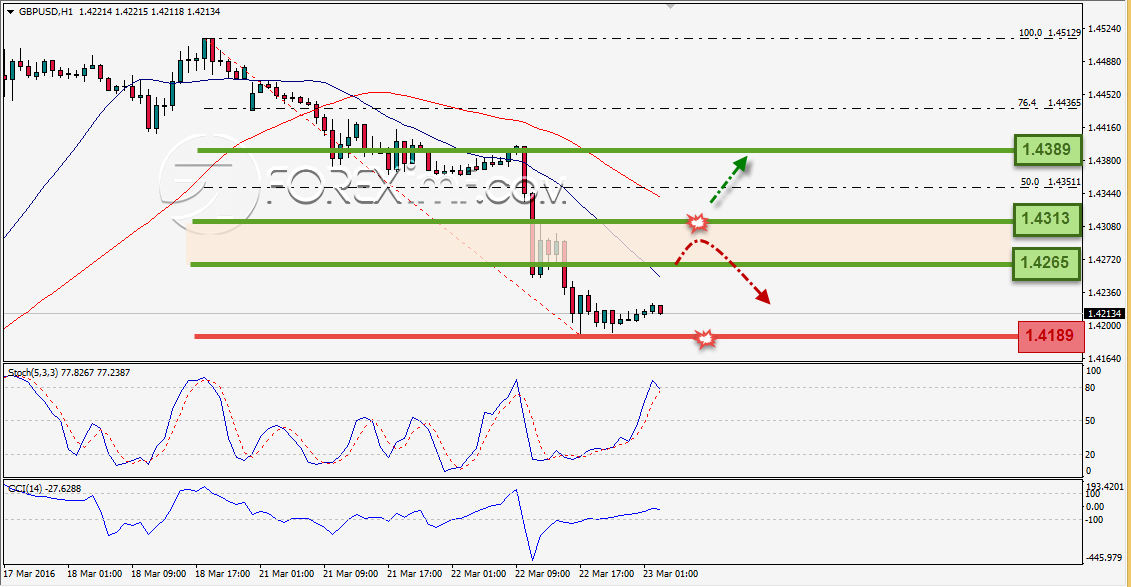Click the current price tag 1.42134
The width and height of the screenshot is (1131, 587).
point(1104,314)
